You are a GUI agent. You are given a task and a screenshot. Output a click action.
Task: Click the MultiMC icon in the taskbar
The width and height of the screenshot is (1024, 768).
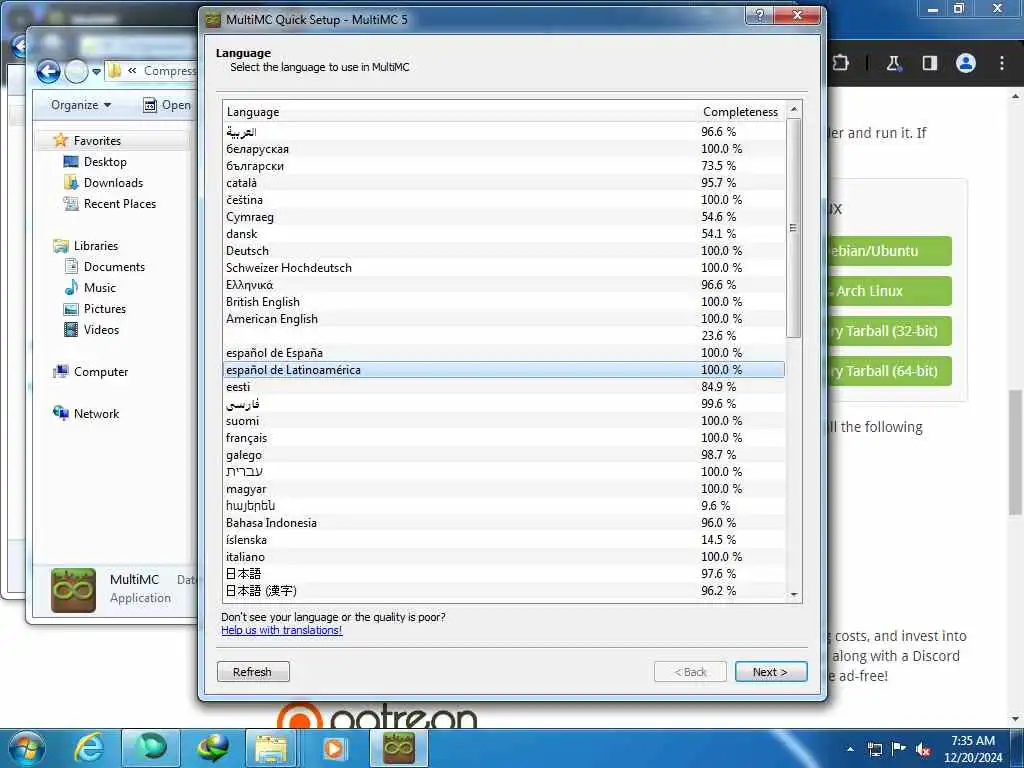pyautogui.click(x=399, y=748)
